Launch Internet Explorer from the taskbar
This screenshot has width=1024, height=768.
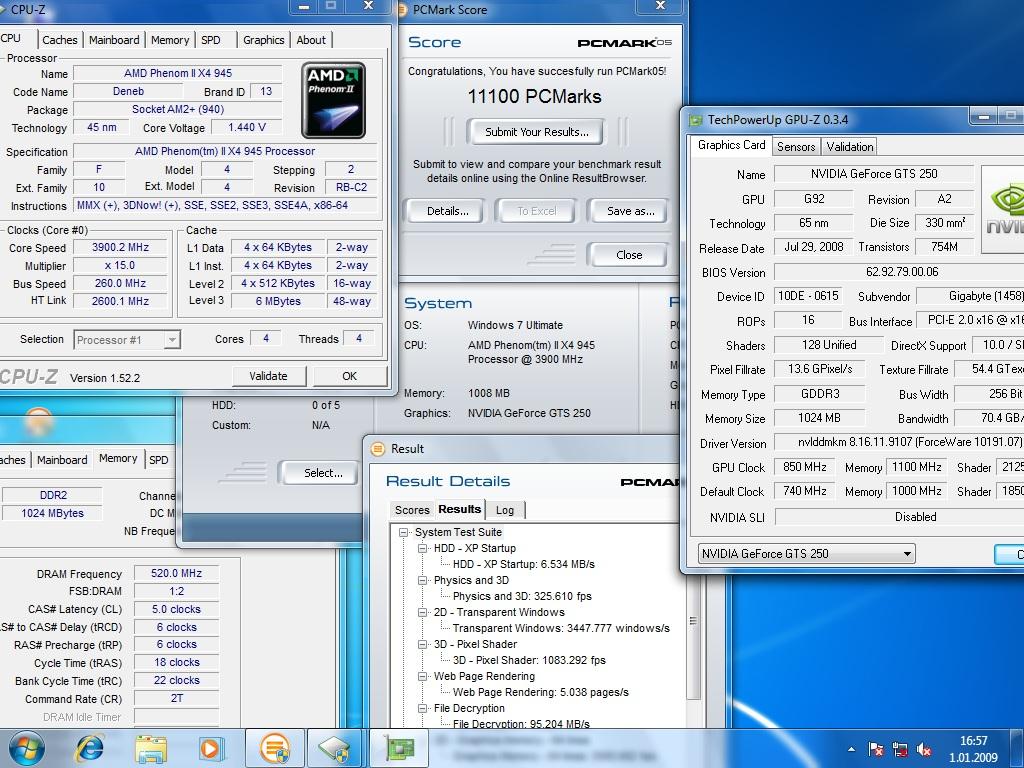[x=89, y=748]
